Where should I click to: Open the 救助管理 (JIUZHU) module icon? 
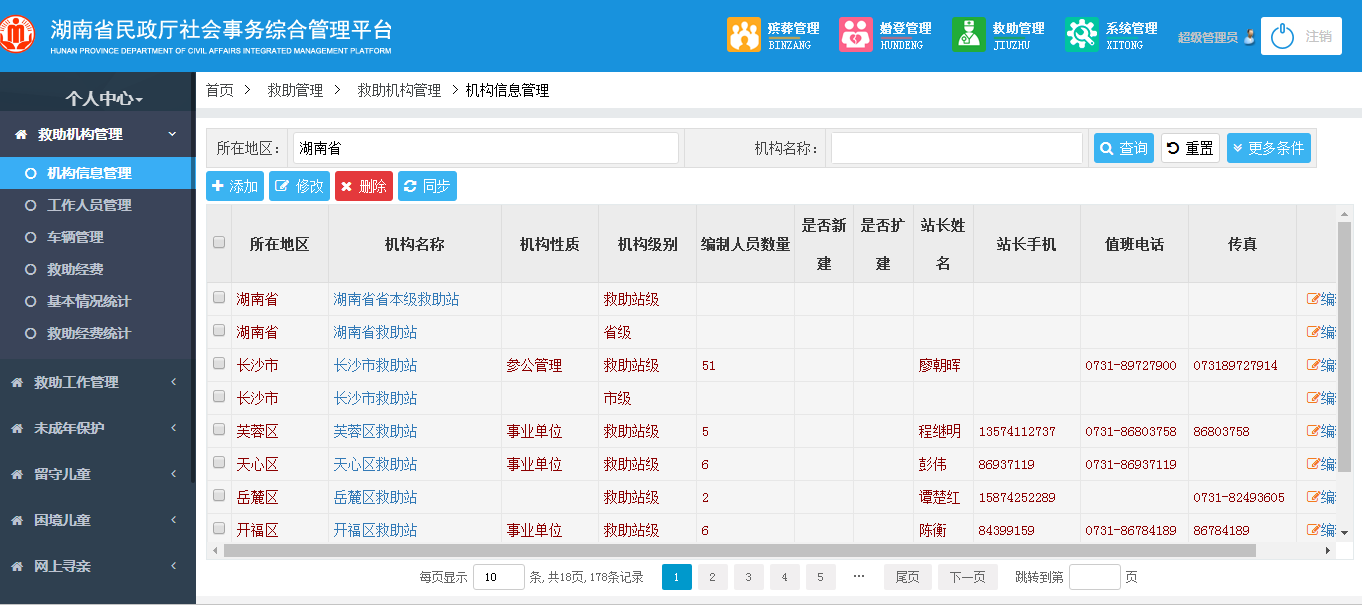(x=968, y=33)
